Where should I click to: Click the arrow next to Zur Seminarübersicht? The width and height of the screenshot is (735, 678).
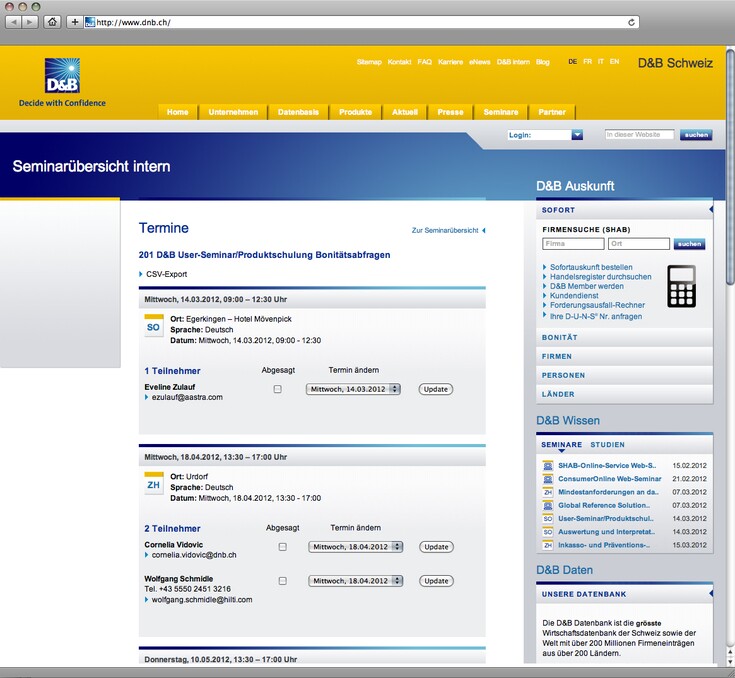click(x=484, y=230)
